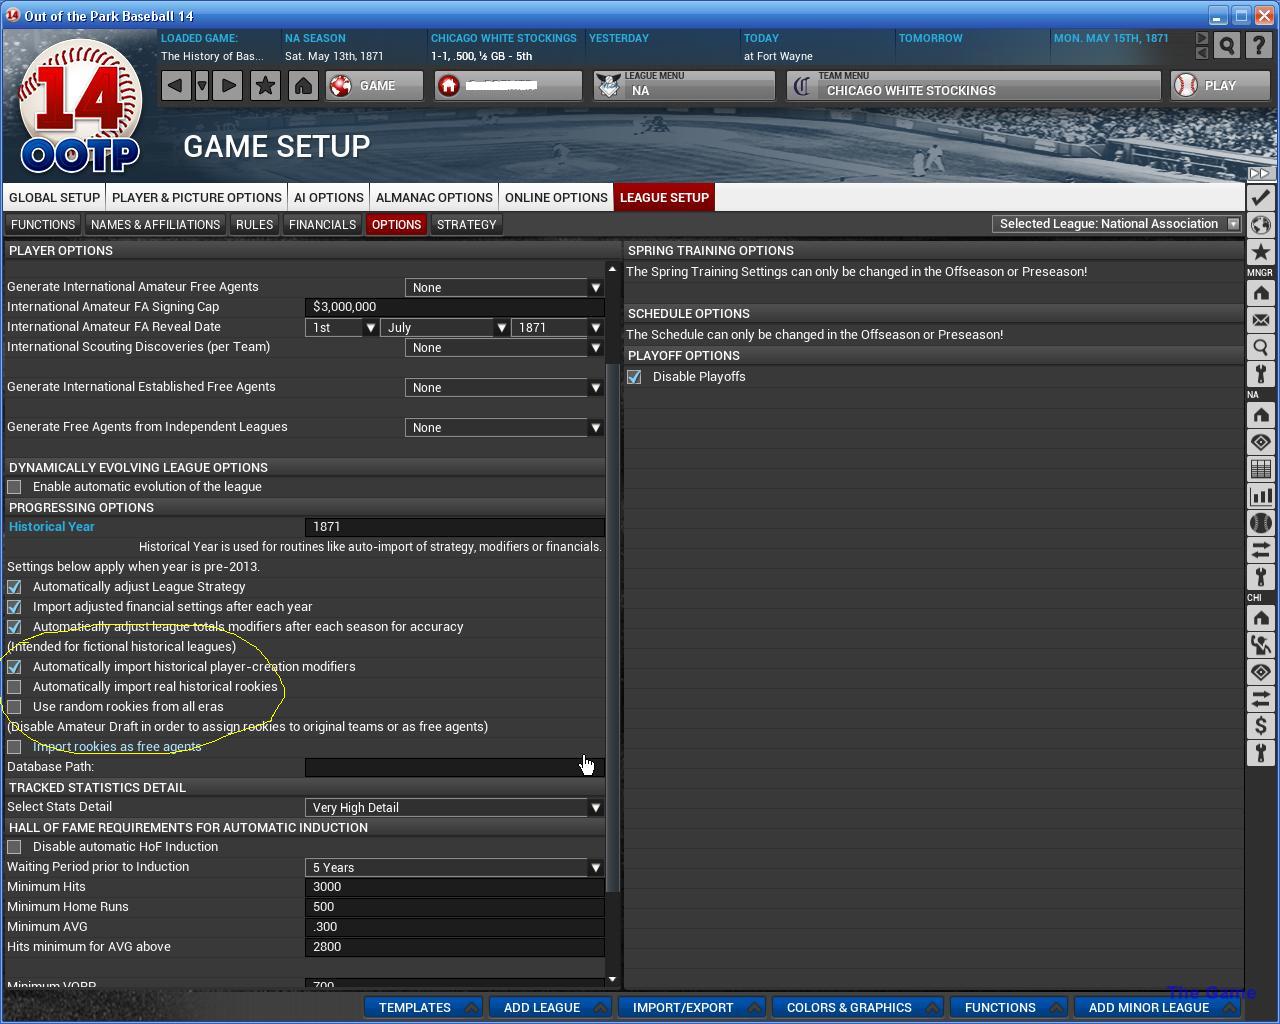Open Waiting Period prior to Induction dropdown
The width and height of the screenshot is (1280, 1024).
coord(455,868)
